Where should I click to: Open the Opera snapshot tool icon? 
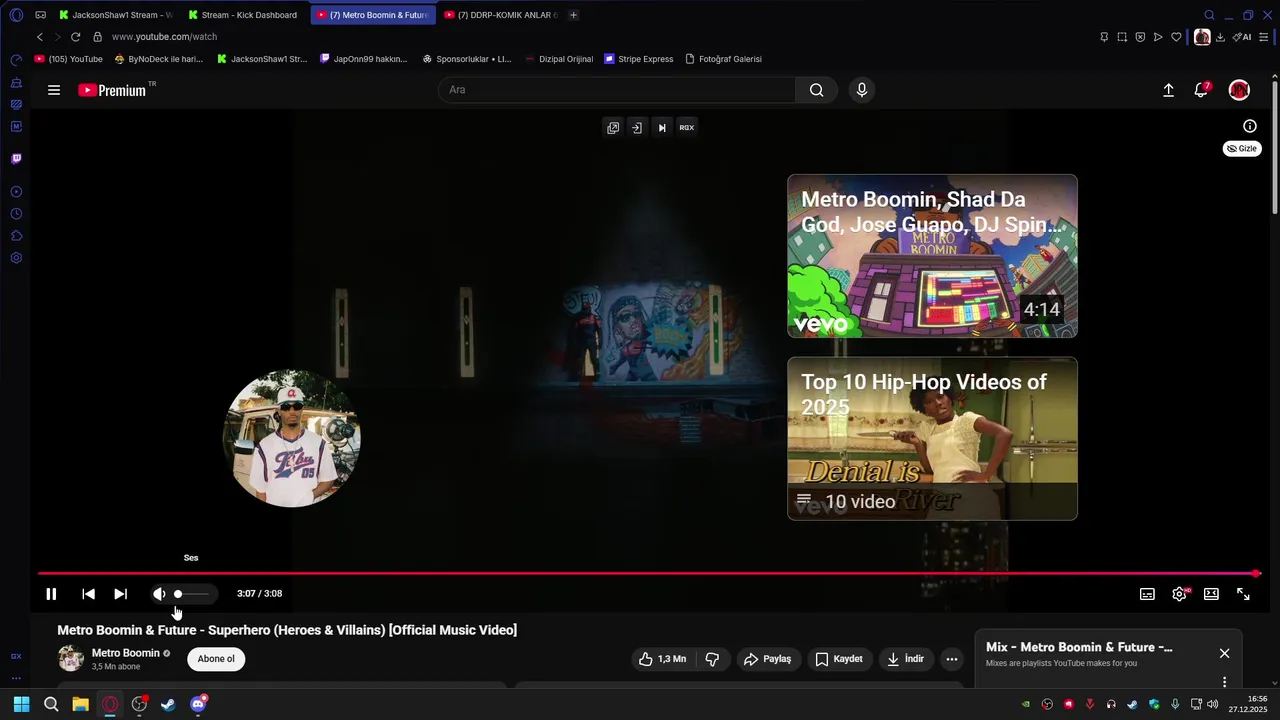[1122, 37]
